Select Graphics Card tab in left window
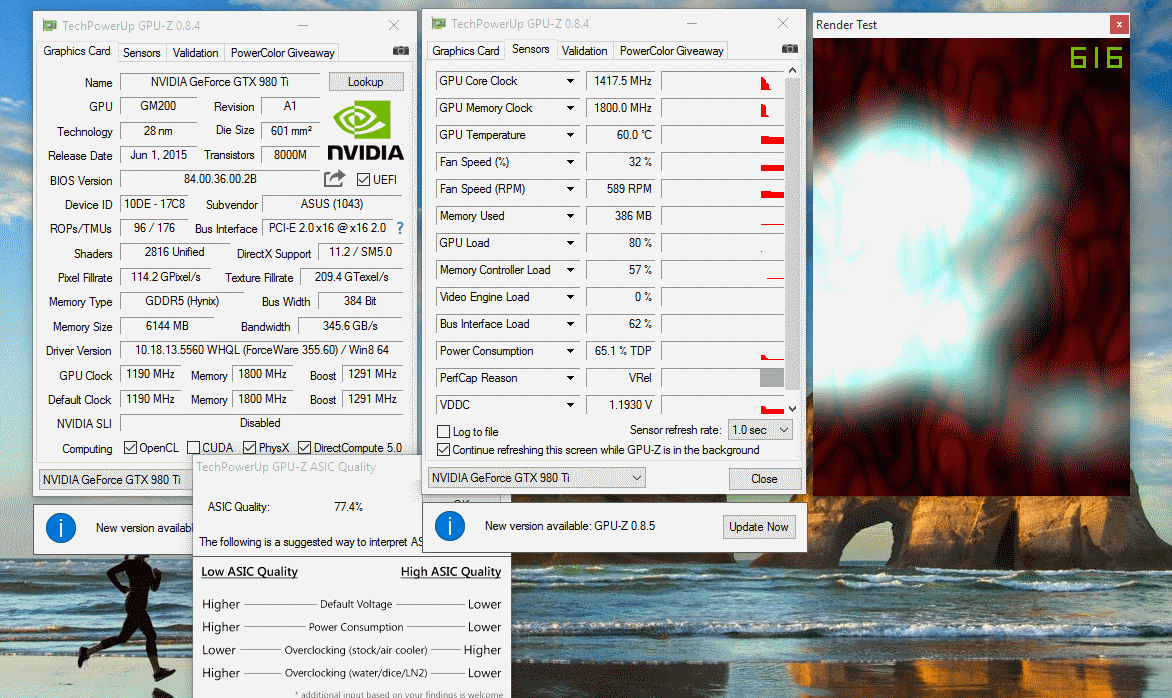The width and height of the screenshot is (1172, 698). [76, 51]
